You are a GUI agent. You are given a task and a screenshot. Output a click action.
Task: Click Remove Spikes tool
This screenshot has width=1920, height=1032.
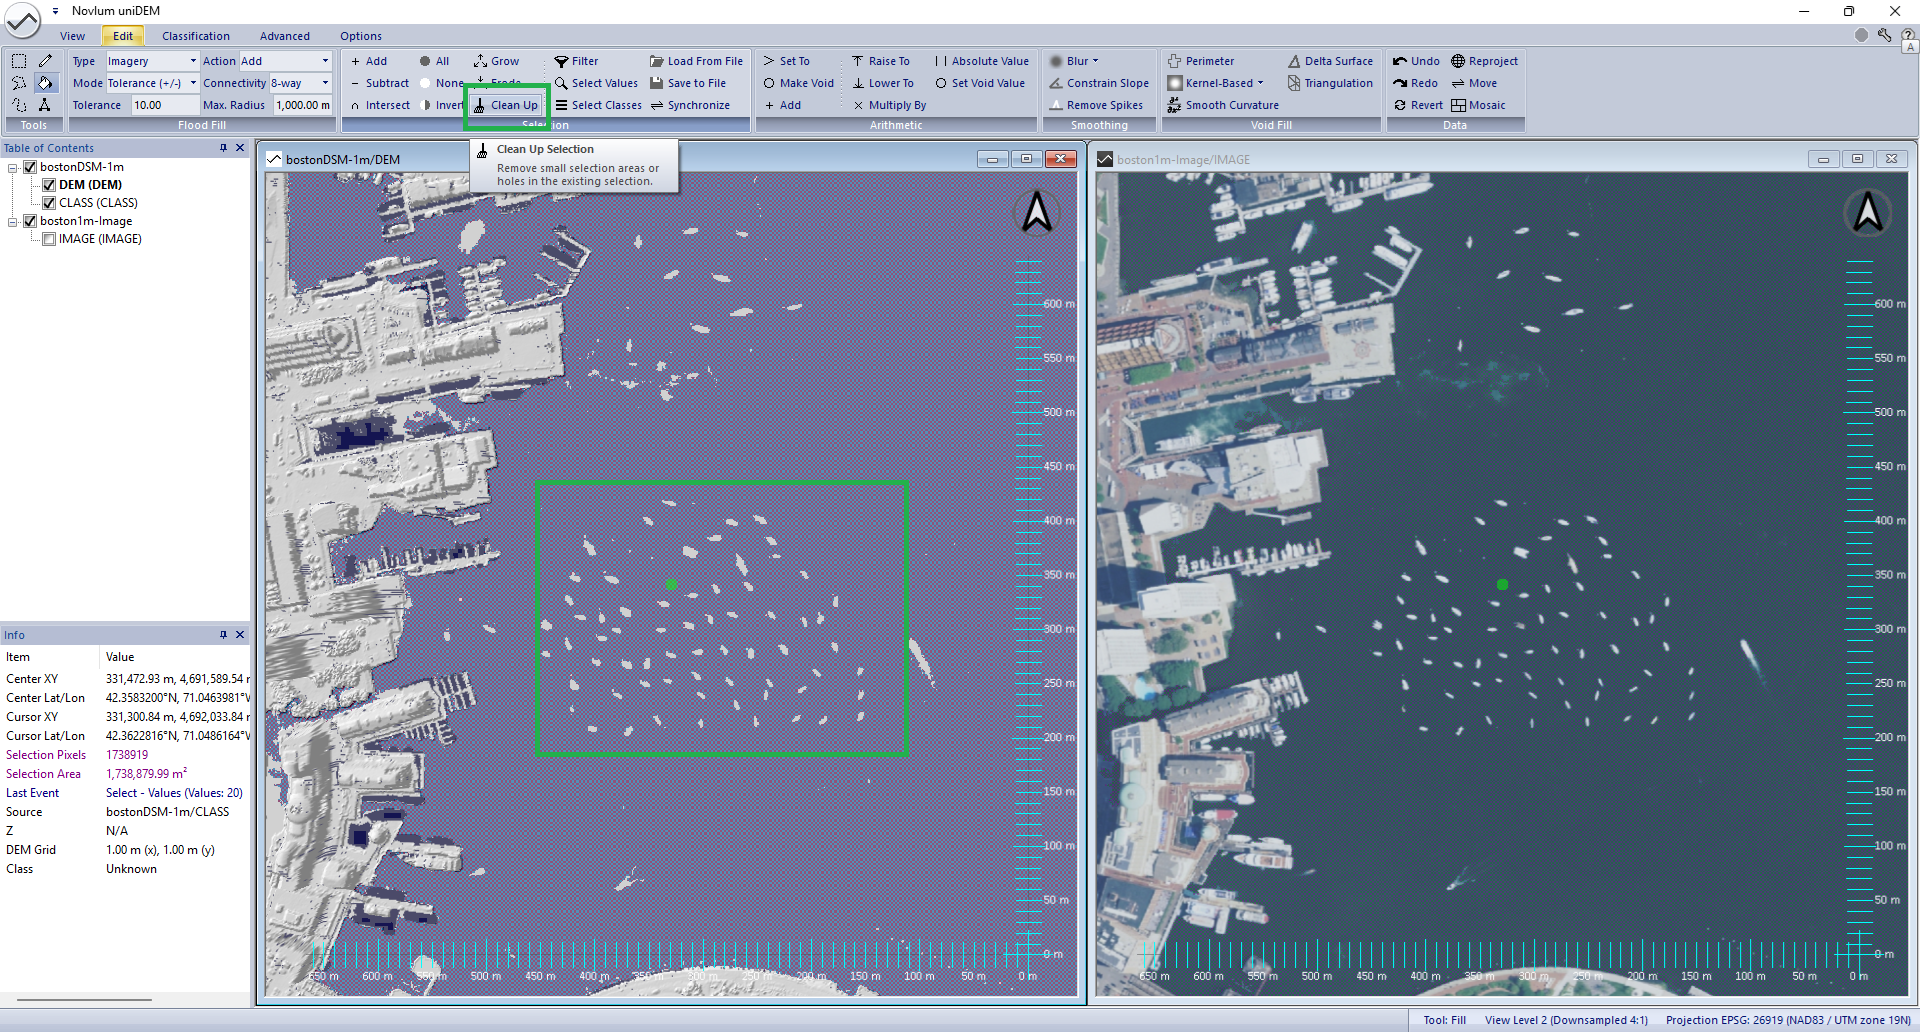click(x=1095, y=105)
